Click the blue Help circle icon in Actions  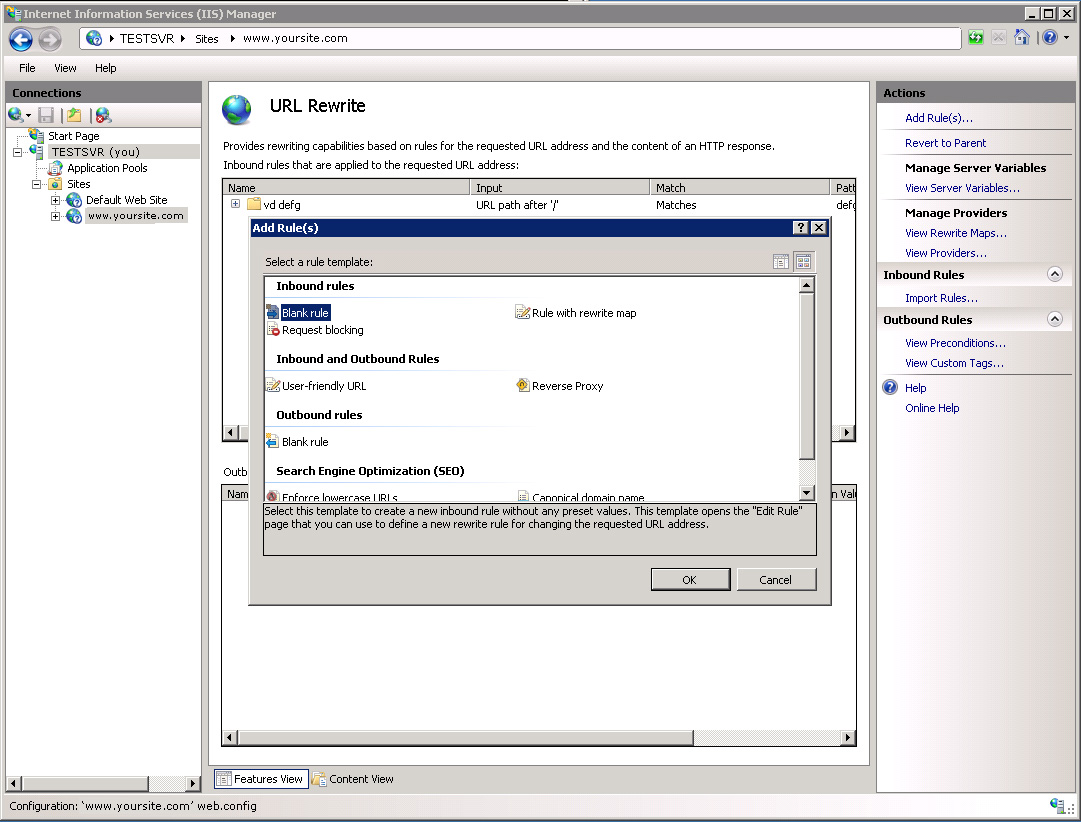pos(890,387)
